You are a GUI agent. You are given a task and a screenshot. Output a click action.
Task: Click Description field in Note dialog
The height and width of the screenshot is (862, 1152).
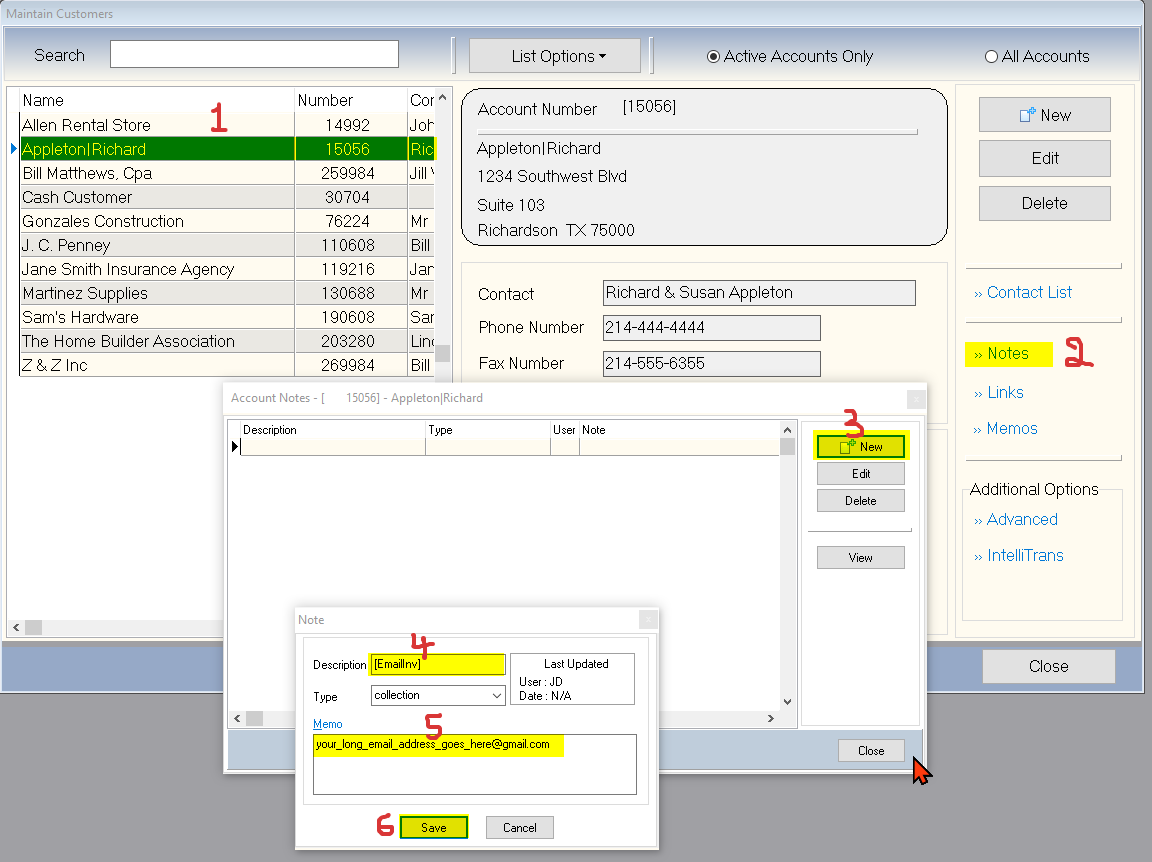(x=438, y=664)
